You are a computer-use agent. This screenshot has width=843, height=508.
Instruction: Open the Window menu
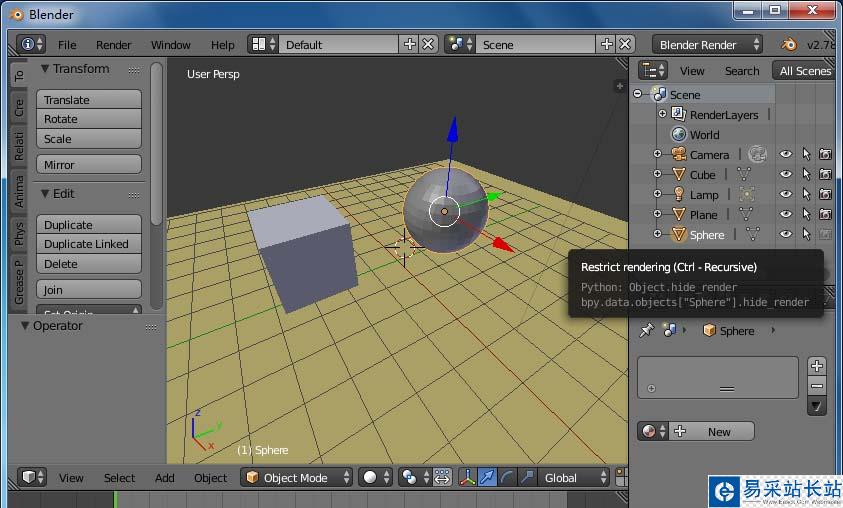pos(170,45)
